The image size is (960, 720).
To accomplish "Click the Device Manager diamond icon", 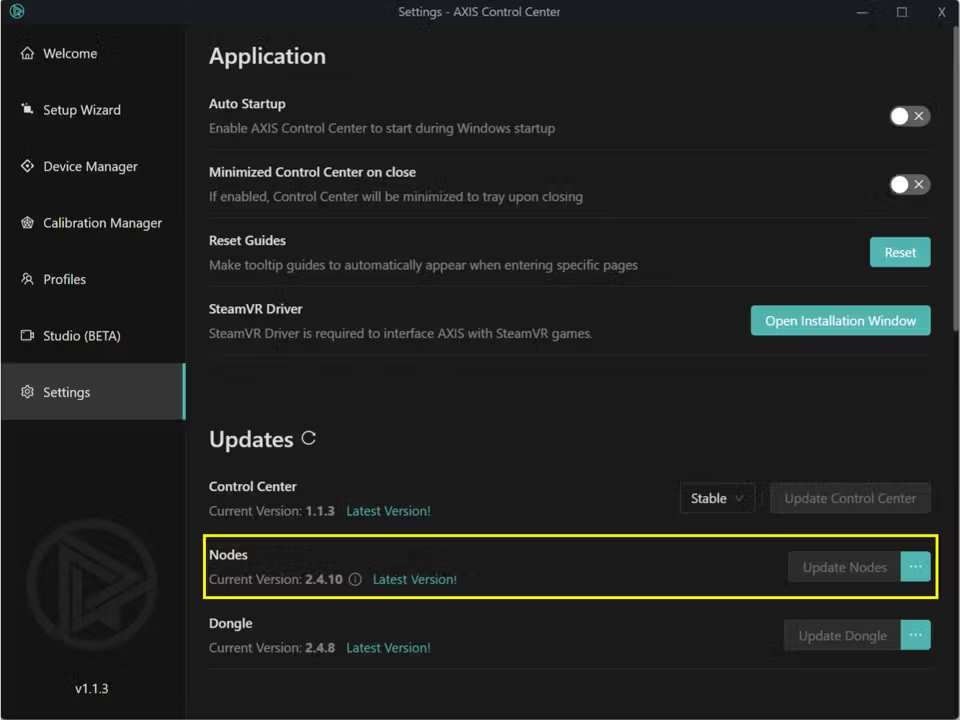I will [27, 167].
